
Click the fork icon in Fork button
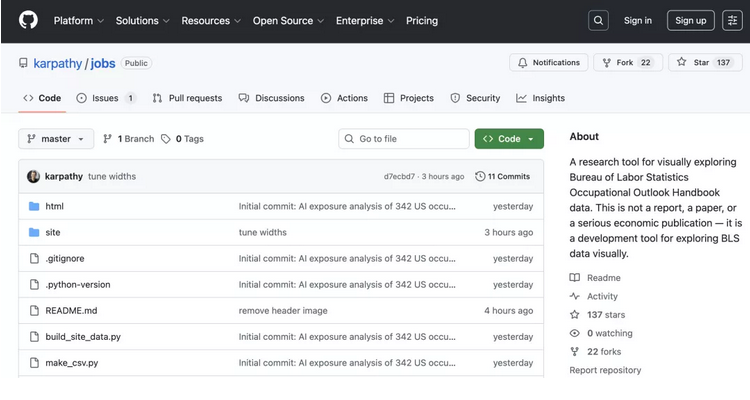607,63
